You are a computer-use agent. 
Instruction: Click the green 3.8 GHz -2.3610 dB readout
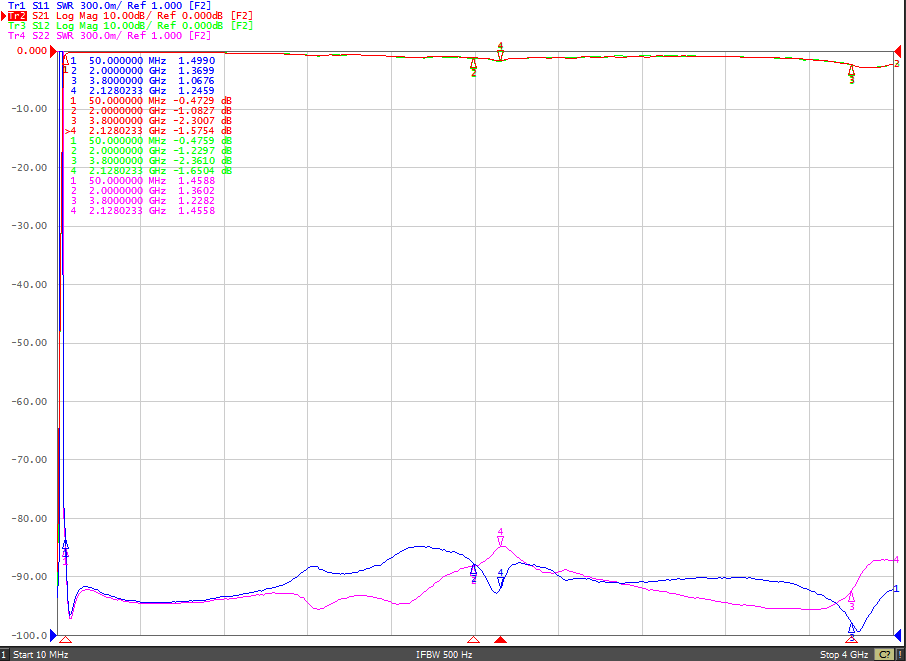[x=151, y=161]
